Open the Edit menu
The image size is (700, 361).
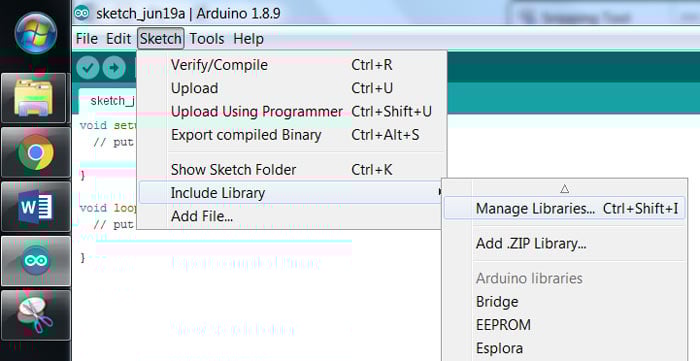tap(118, 39)
